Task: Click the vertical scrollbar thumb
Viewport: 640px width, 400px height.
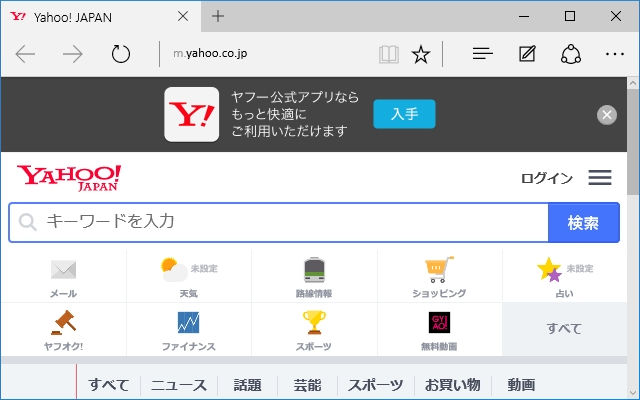Action: (x=633, y=143)
